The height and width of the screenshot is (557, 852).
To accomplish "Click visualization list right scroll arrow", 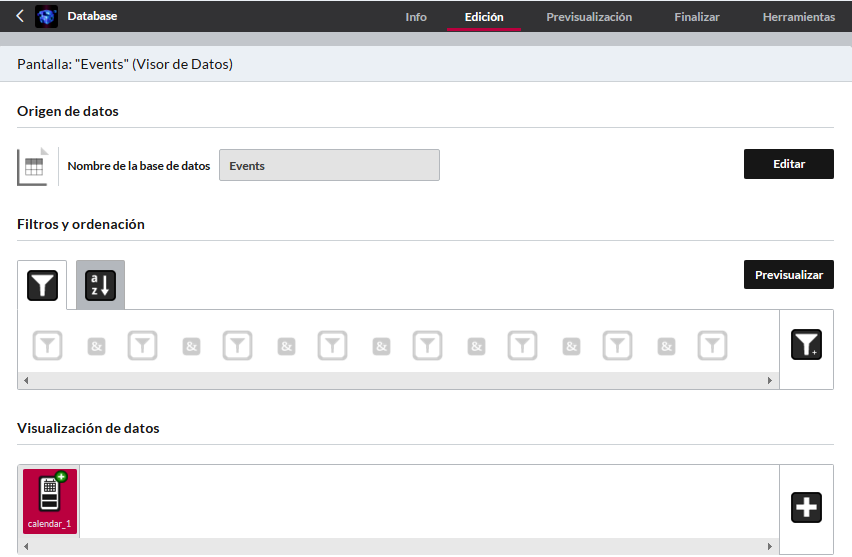I will 769,546.
